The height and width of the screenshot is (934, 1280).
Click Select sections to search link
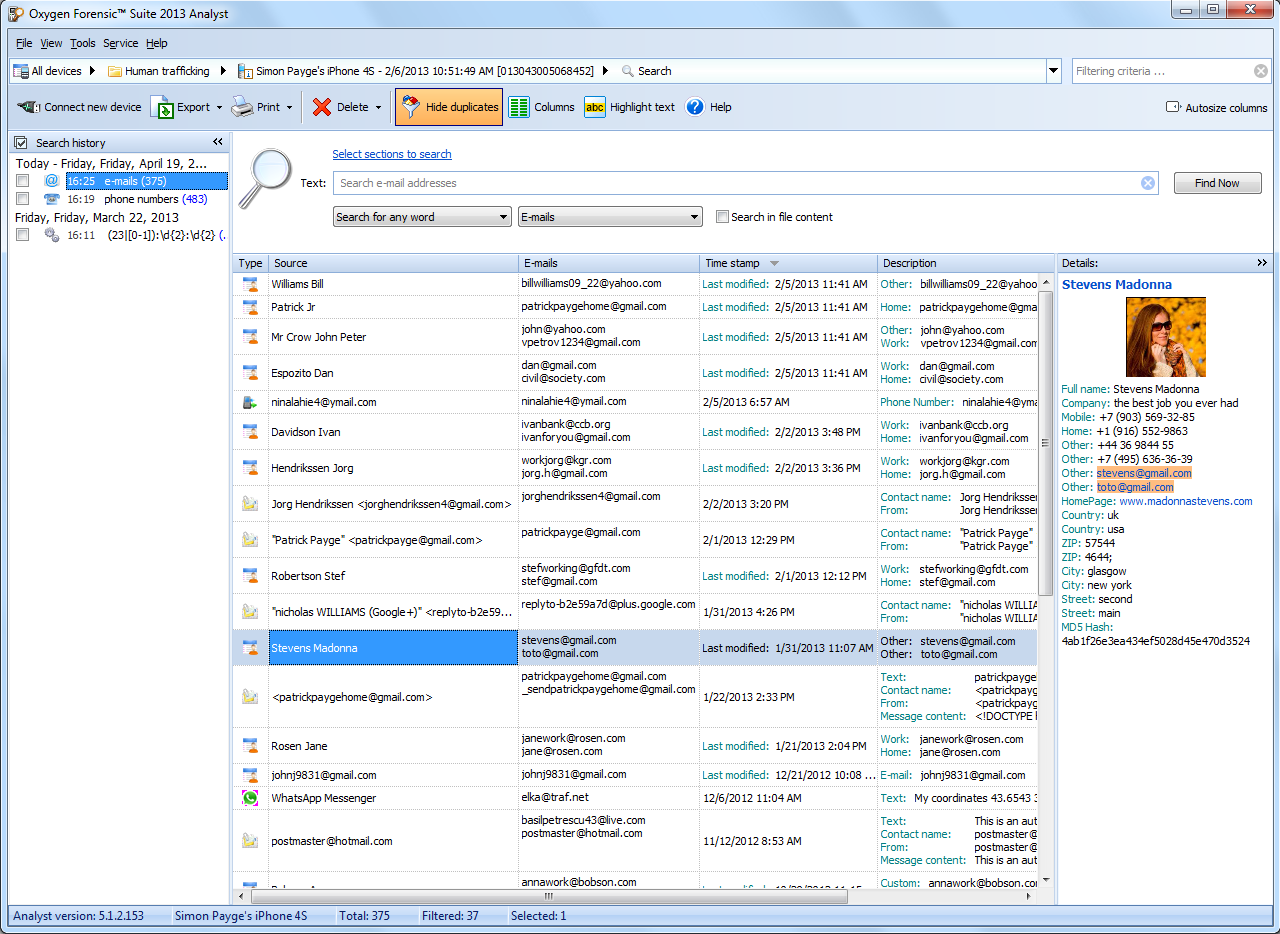click(392, 154)
